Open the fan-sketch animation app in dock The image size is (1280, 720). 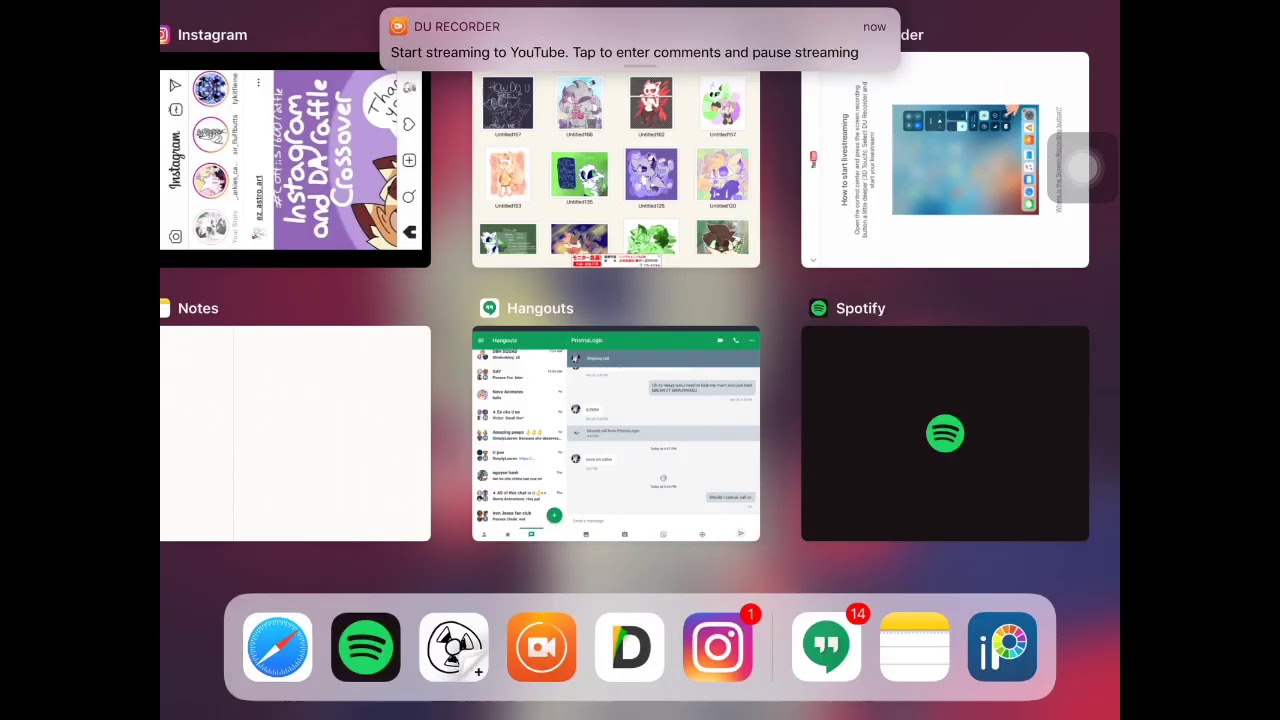[x=454, y=648]
